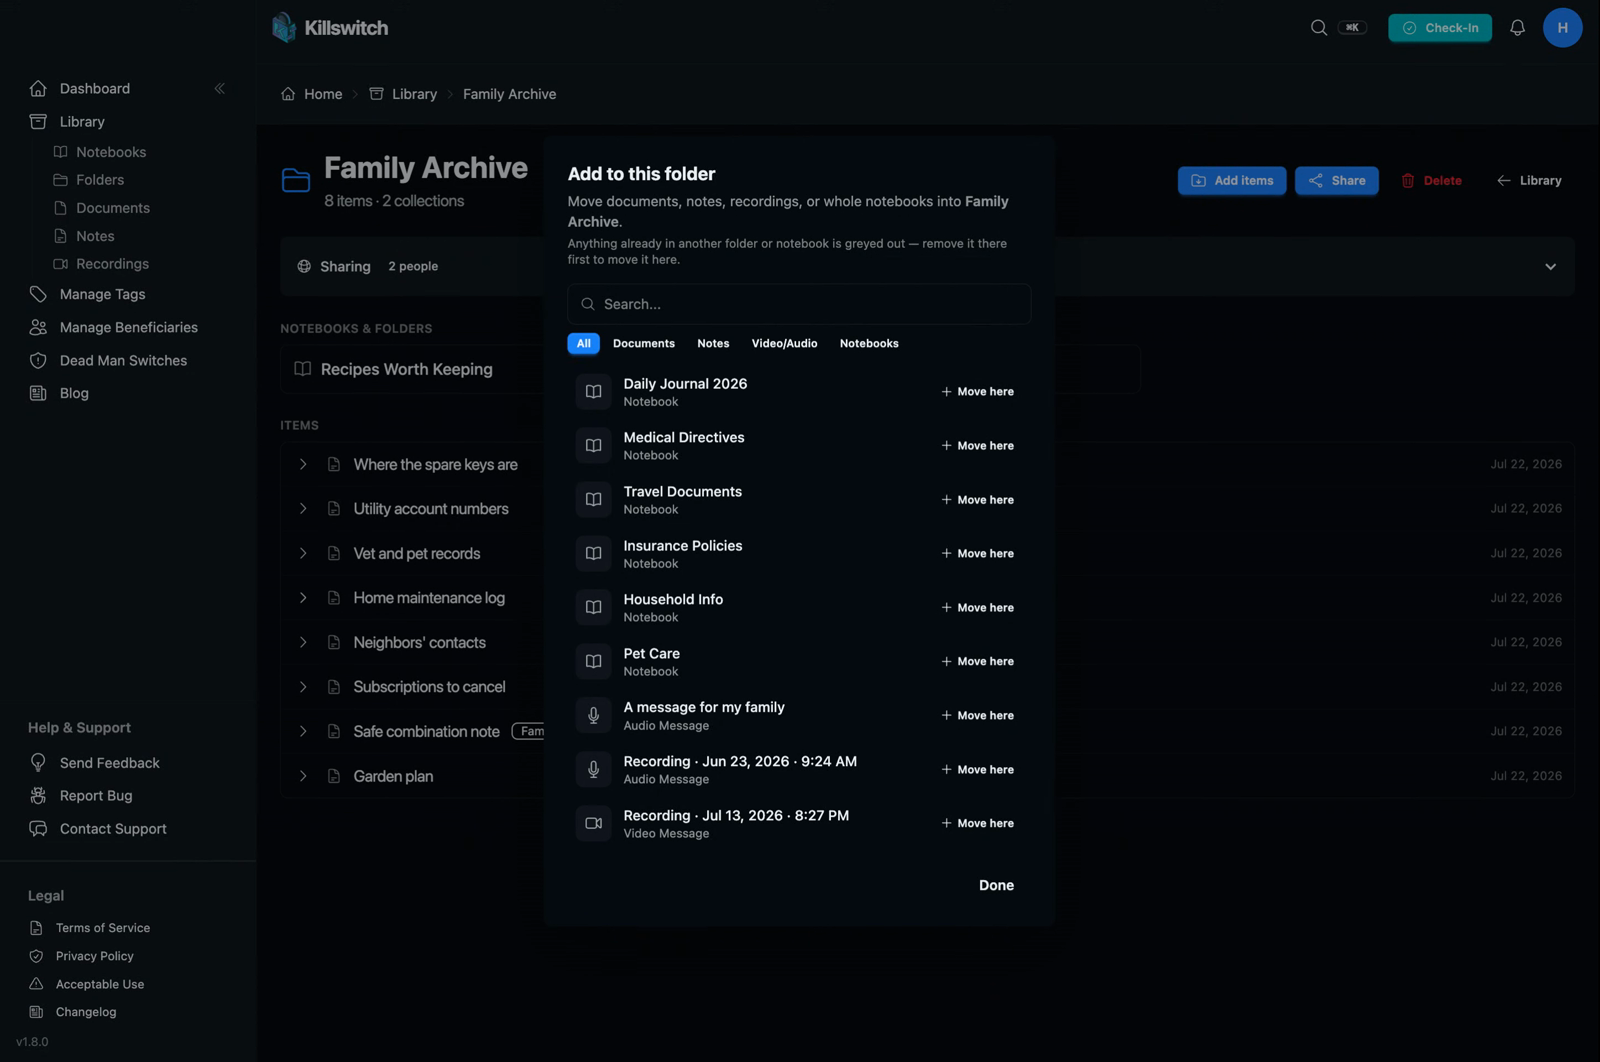Click Daily Journal 2026 notebook icon
1600x1062 pixels.
click(593, 392)
